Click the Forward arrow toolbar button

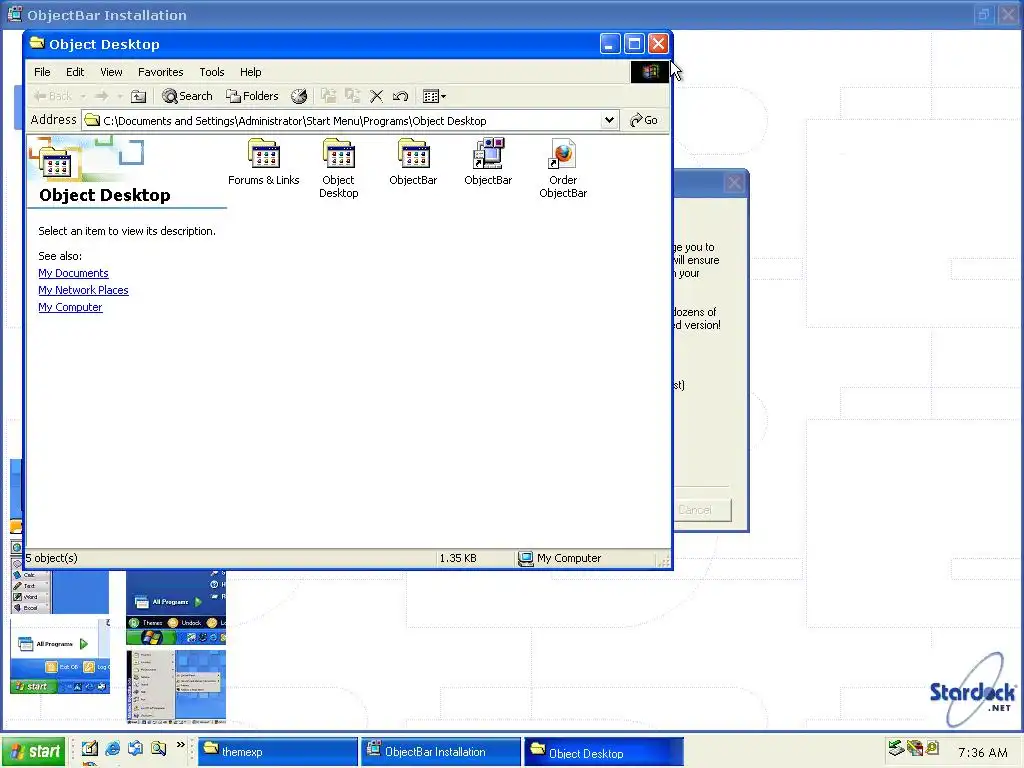101,97
